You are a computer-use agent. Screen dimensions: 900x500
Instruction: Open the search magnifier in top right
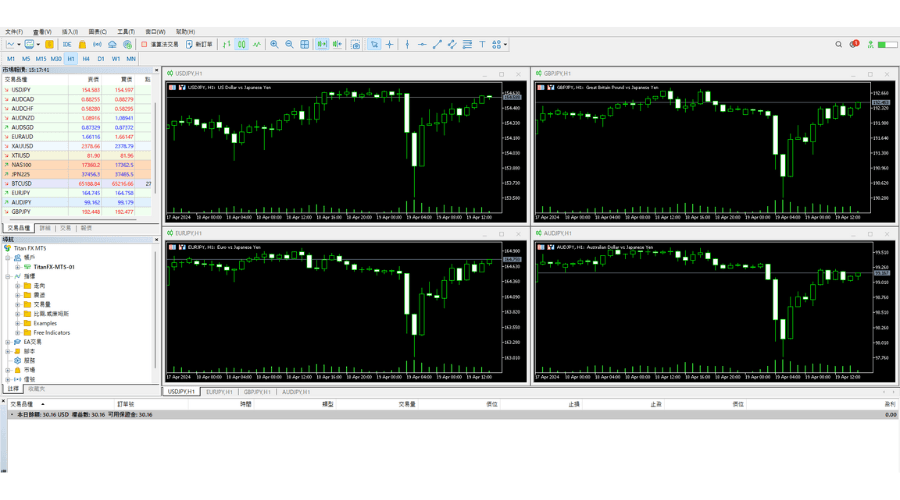[x=838, y=44]
